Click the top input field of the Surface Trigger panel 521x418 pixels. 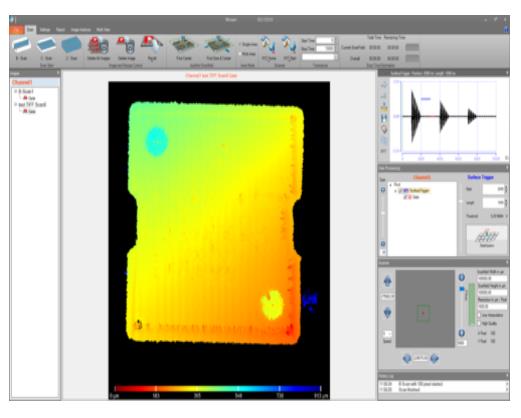tap(494, 189)
